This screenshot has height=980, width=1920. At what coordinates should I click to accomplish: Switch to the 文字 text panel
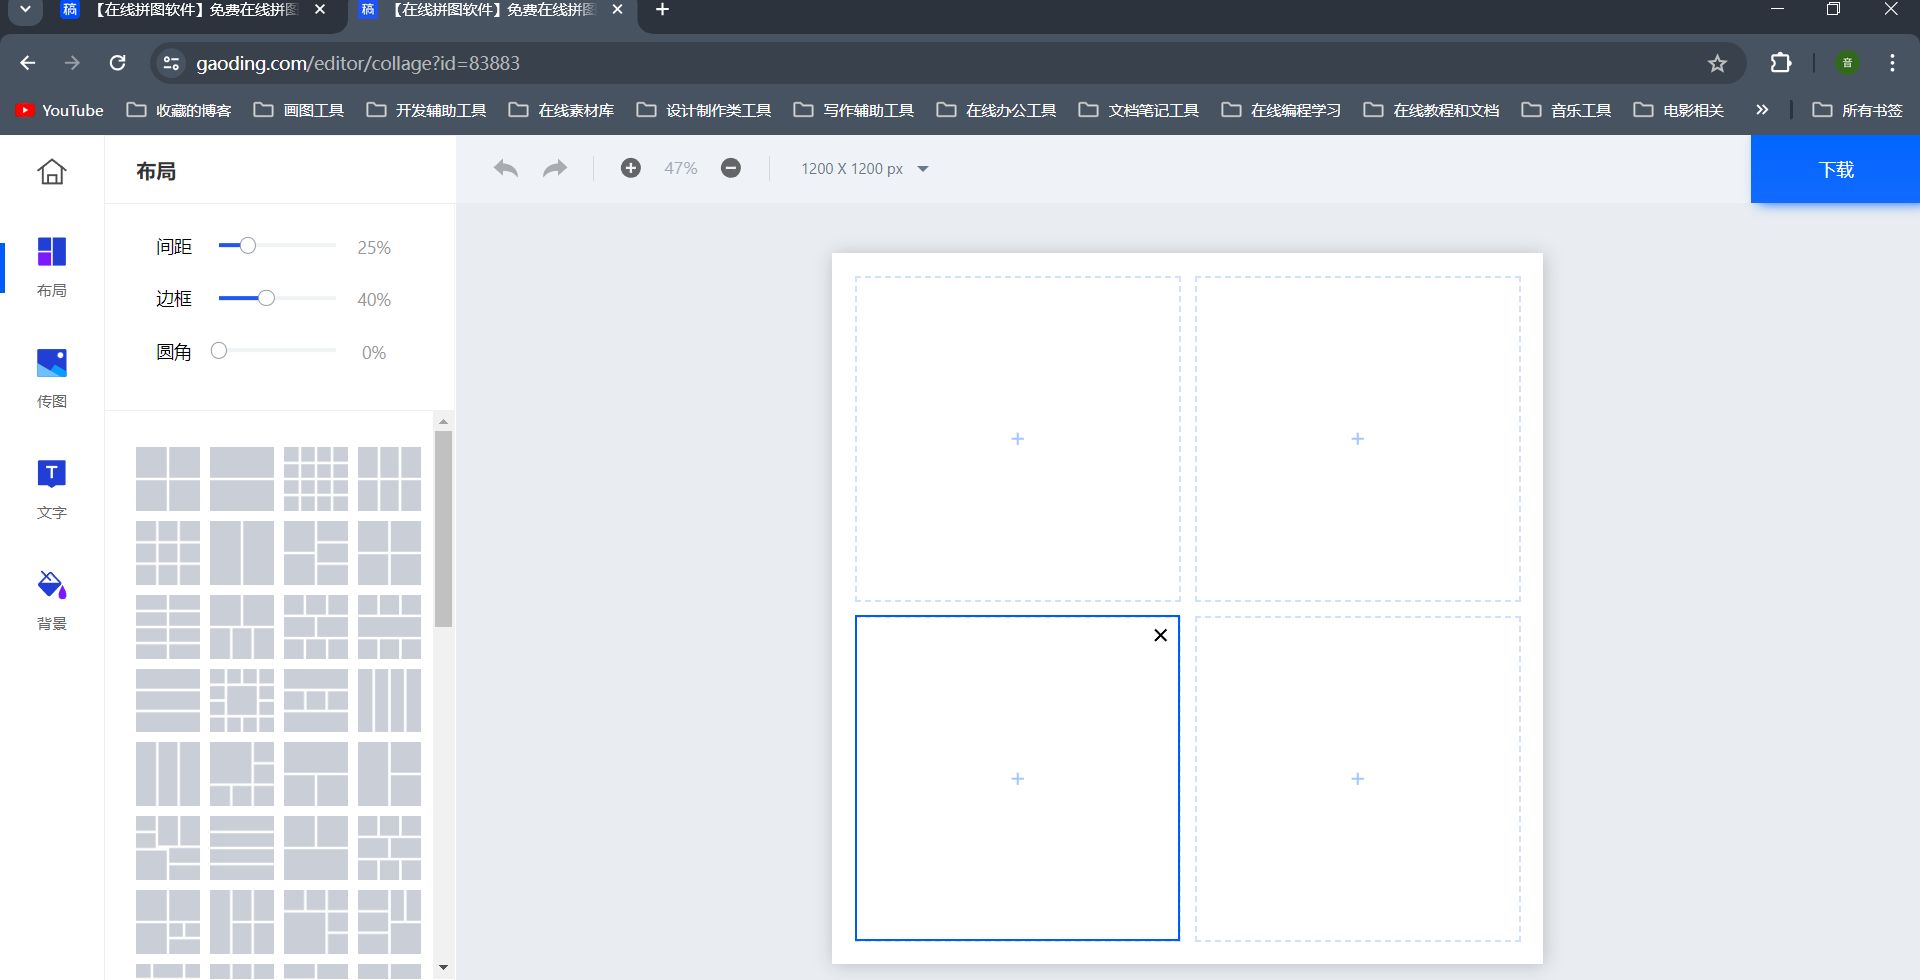pyautogui.click(x=52, y=489)
